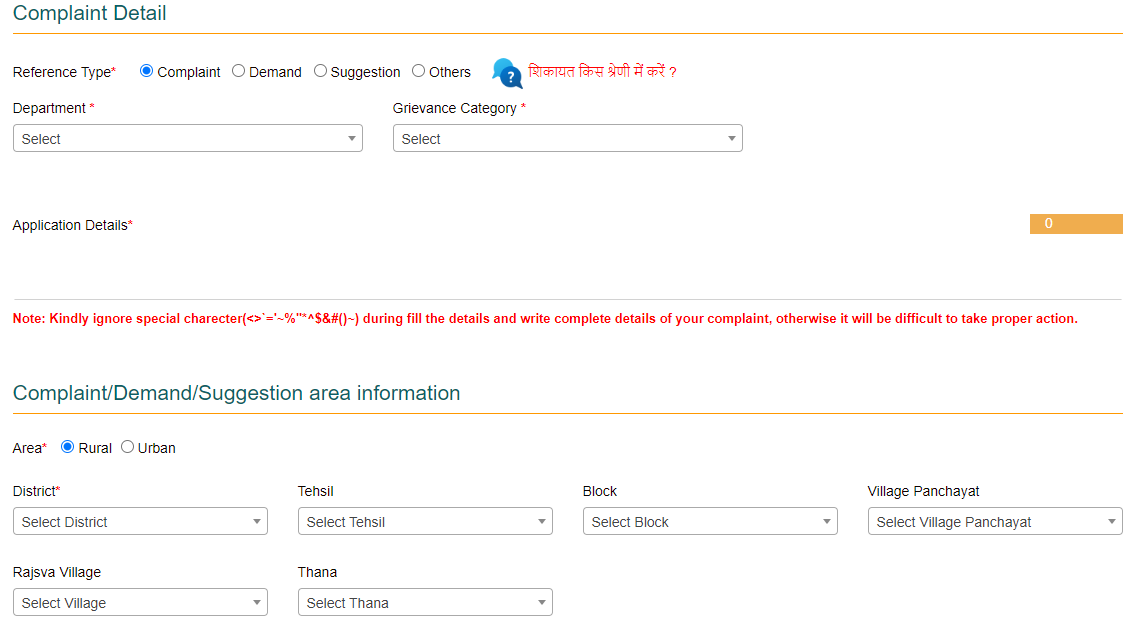
Task: Expand the Grievance Category selector
Action: pos(567,137)
